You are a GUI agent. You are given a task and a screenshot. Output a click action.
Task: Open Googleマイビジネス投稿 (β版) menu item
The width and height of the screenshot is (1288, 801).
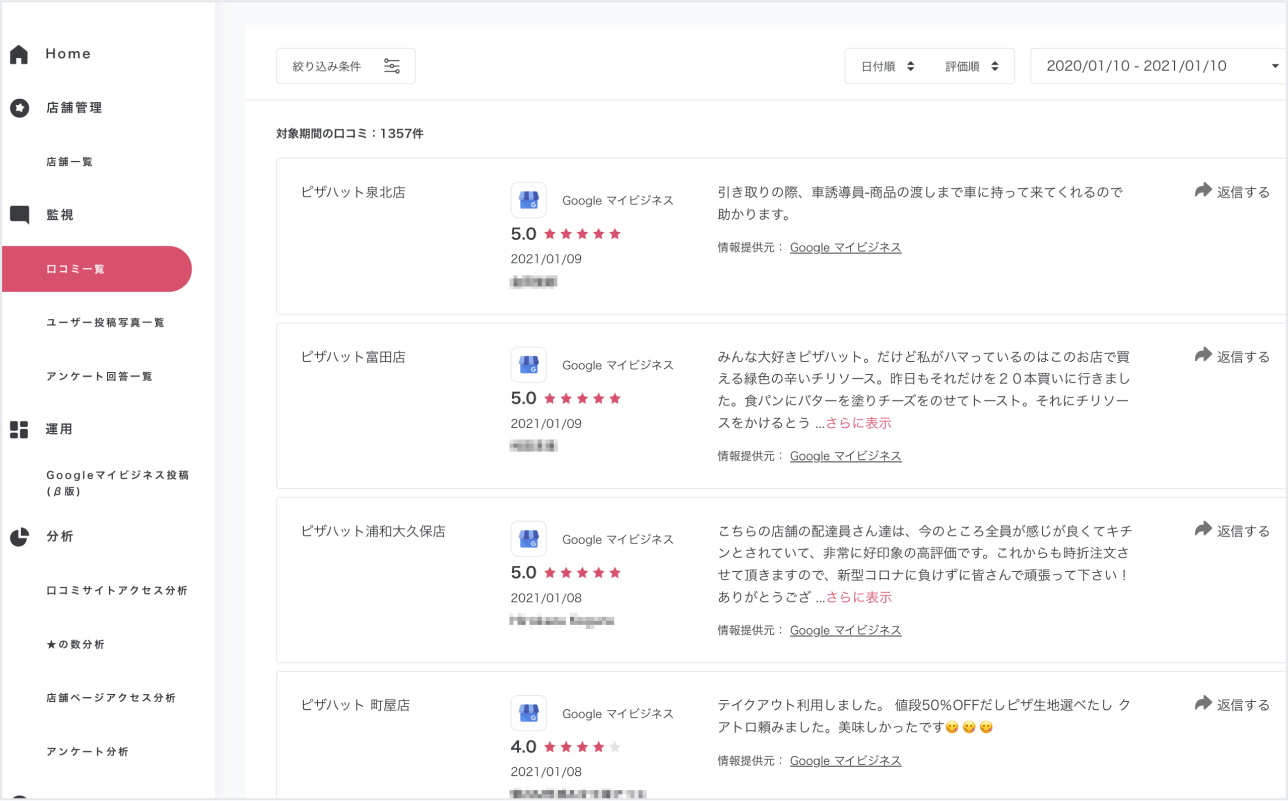117,483
